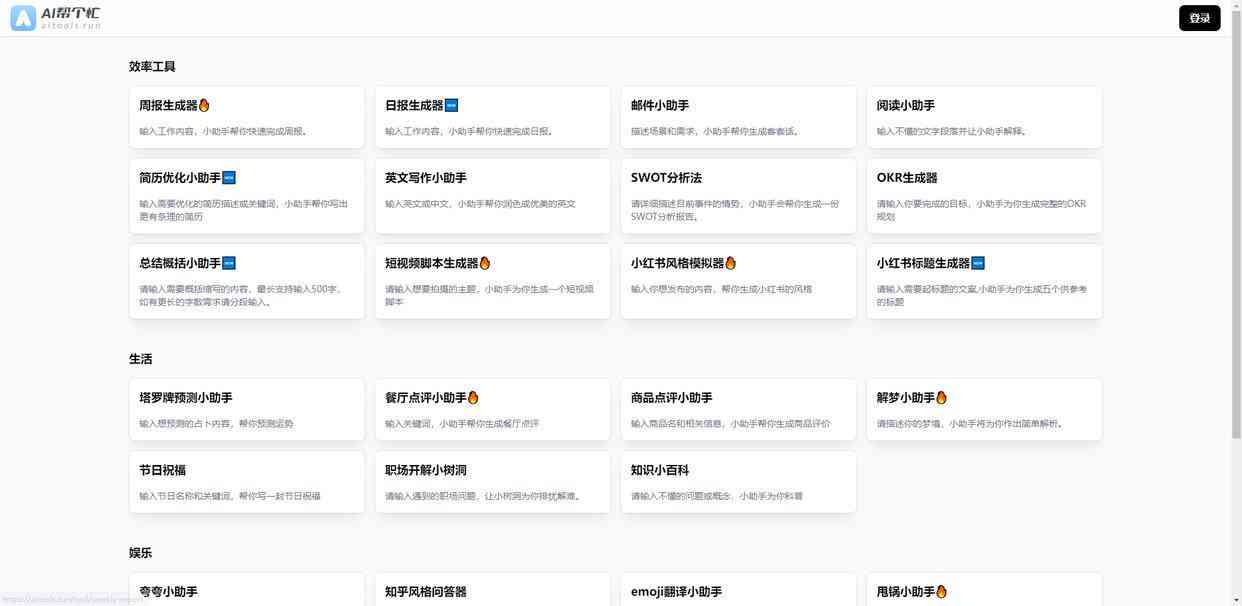Open the 餐厅点评小助手 title
Viewport: 1242px width, 606px height.
pyautogui.click(x=426, y=397)
